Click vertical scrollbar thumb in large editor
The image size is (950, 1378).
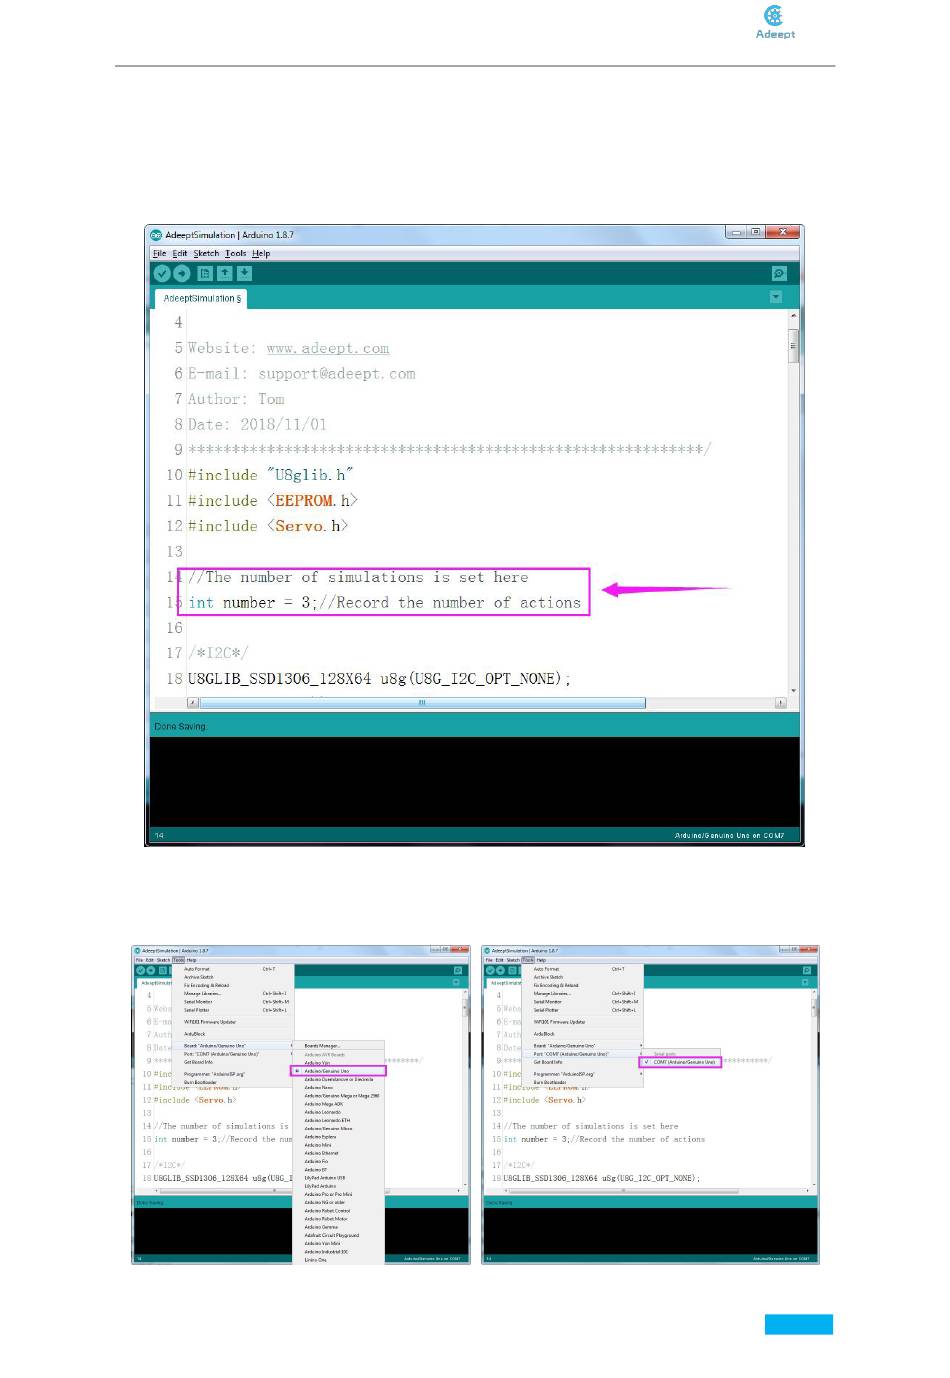coord(794,345)
